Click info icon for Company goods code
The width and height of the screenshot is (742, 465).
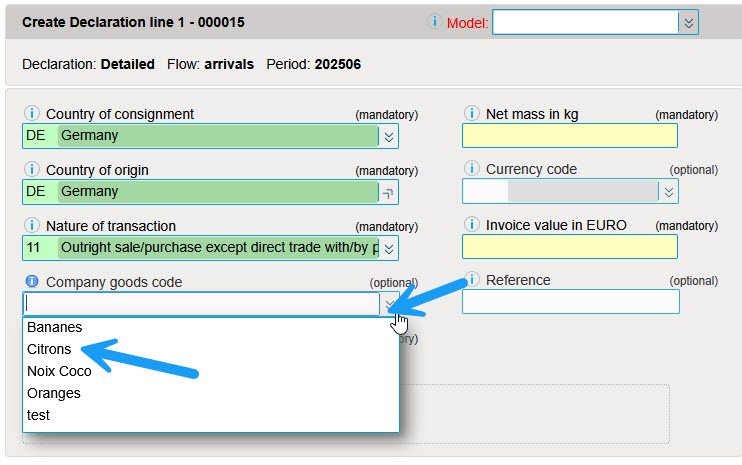pyautogui.click(x=31, y=282)
